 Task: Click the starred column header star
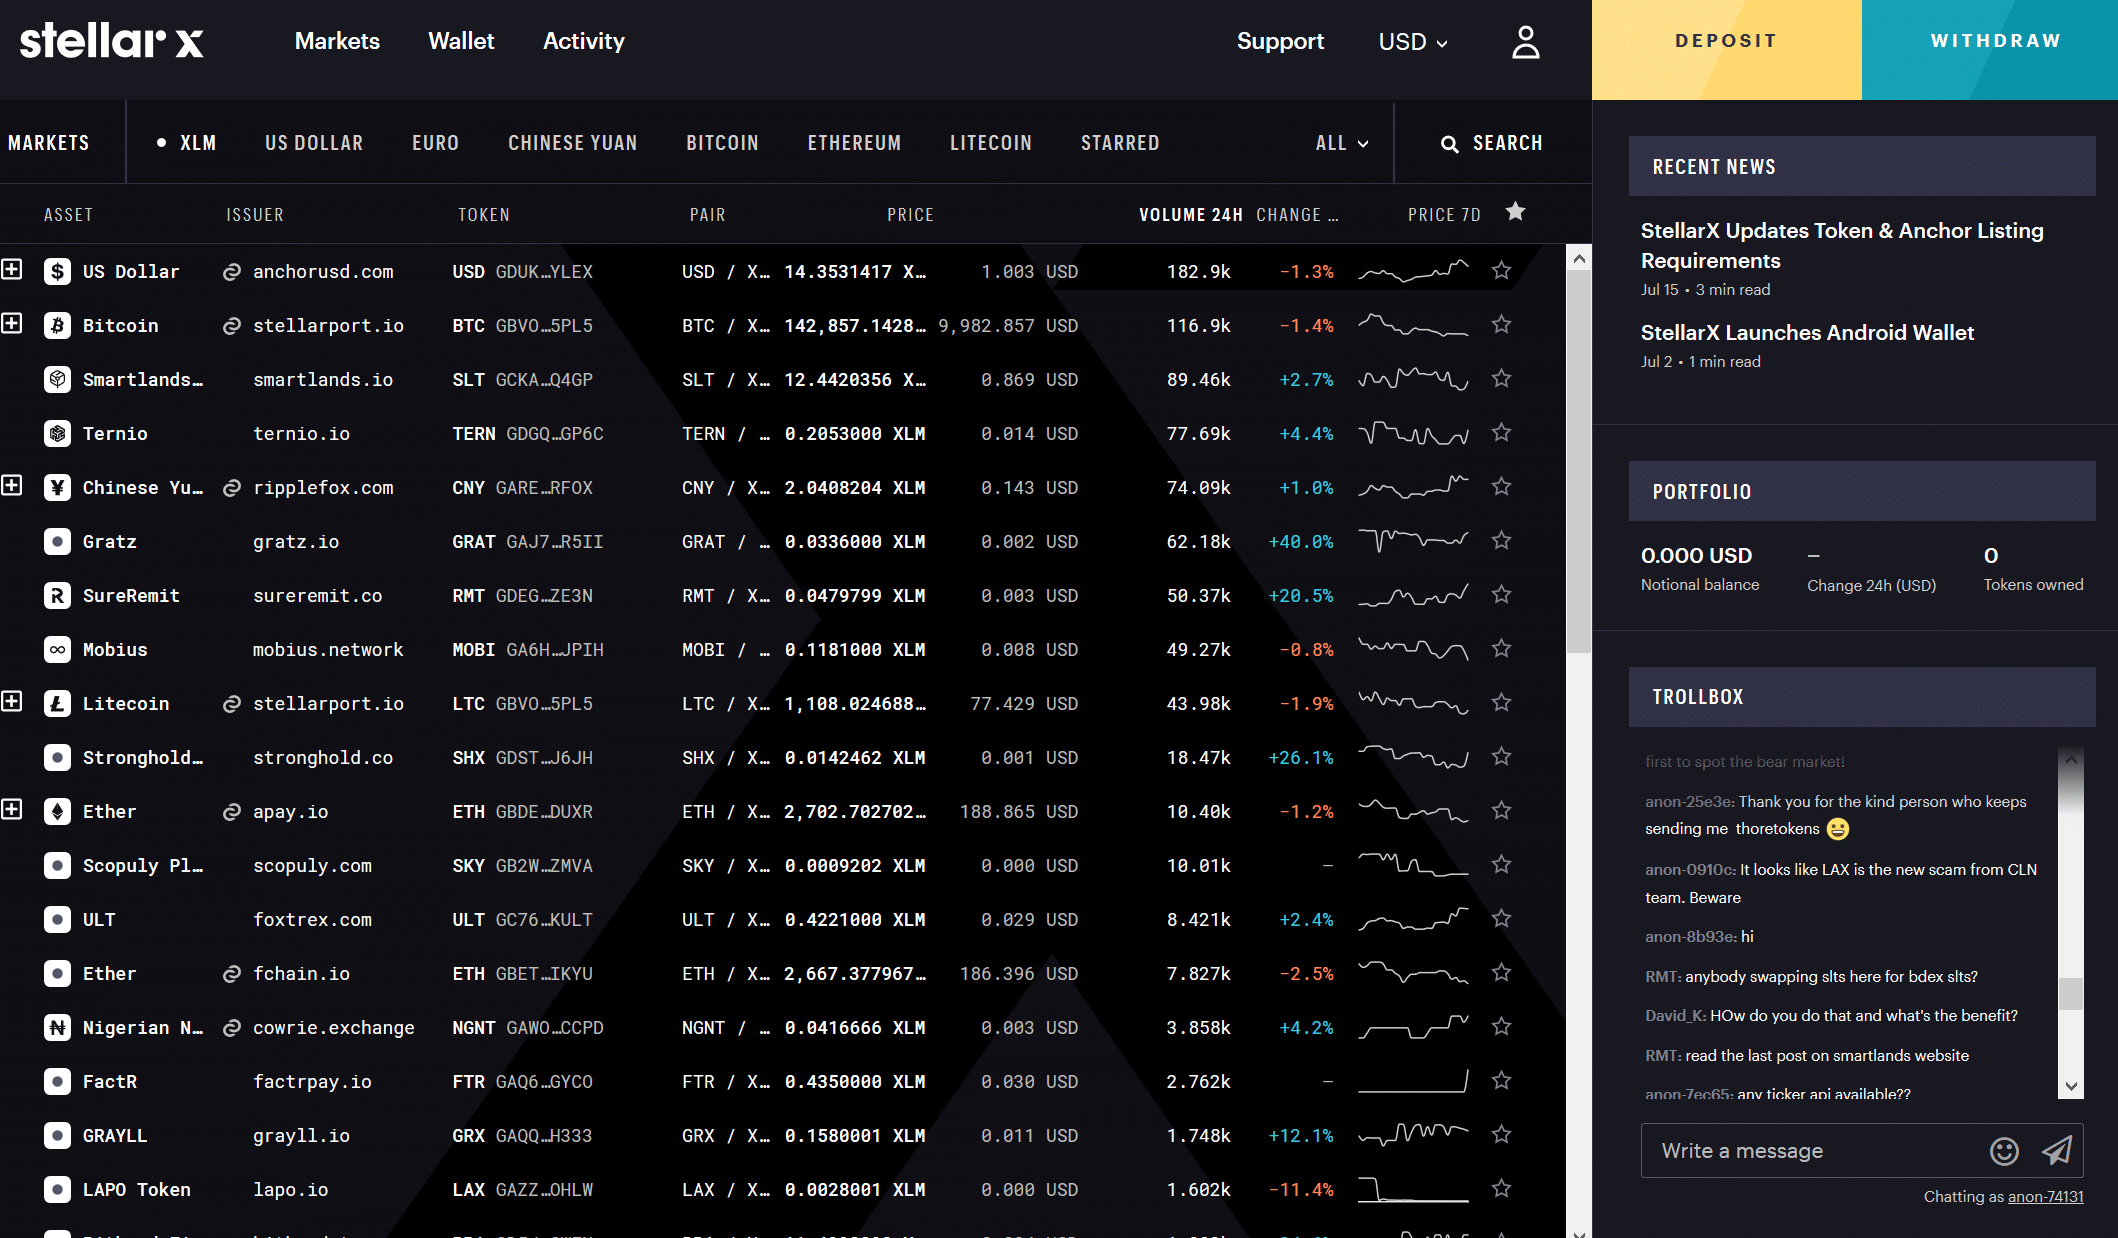1516,211
